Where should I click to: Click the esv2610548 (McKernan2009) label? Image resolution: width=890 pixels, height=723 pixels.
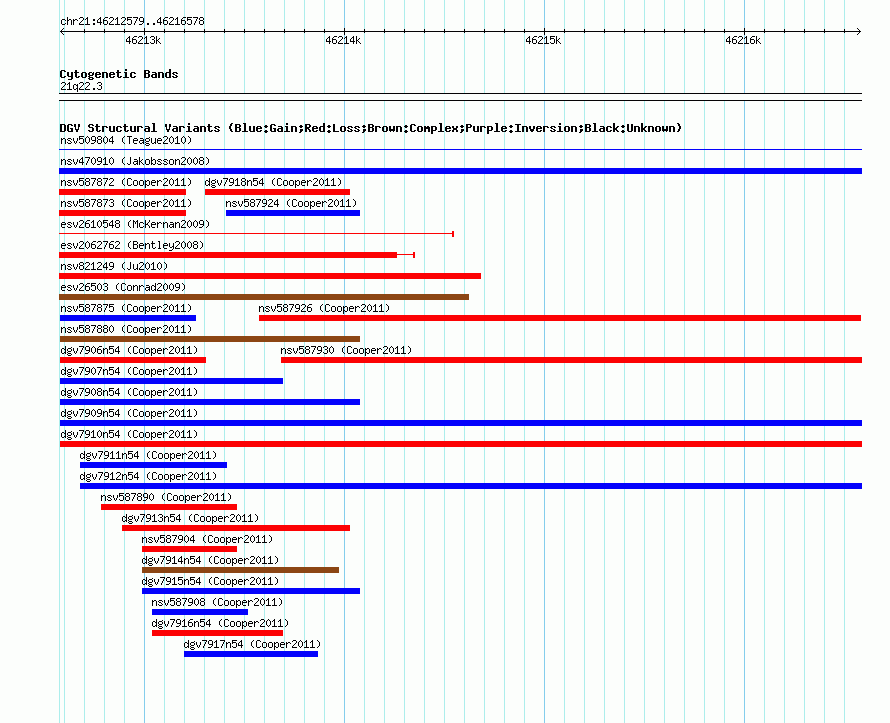point(135,224)
